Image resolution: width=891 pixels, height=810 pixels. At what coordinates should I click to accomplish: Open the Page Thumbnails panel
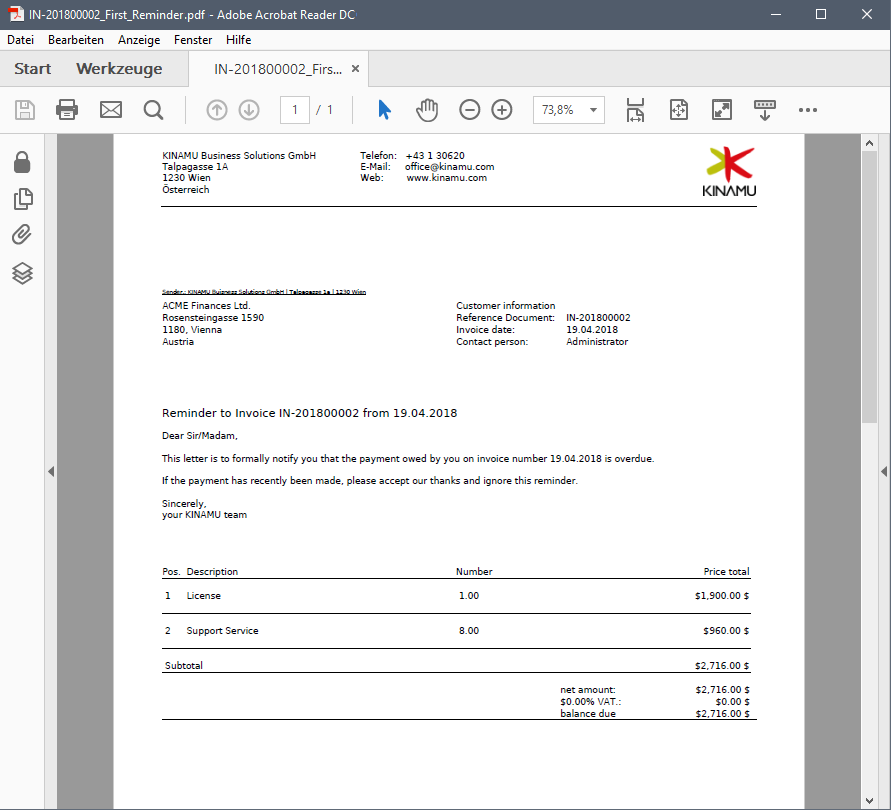coord(23,199)
